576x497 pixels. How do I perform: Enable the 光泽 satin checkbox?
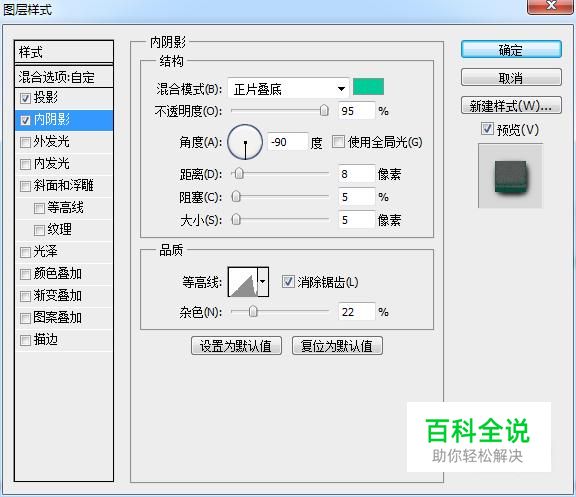[x=25, y=252]
